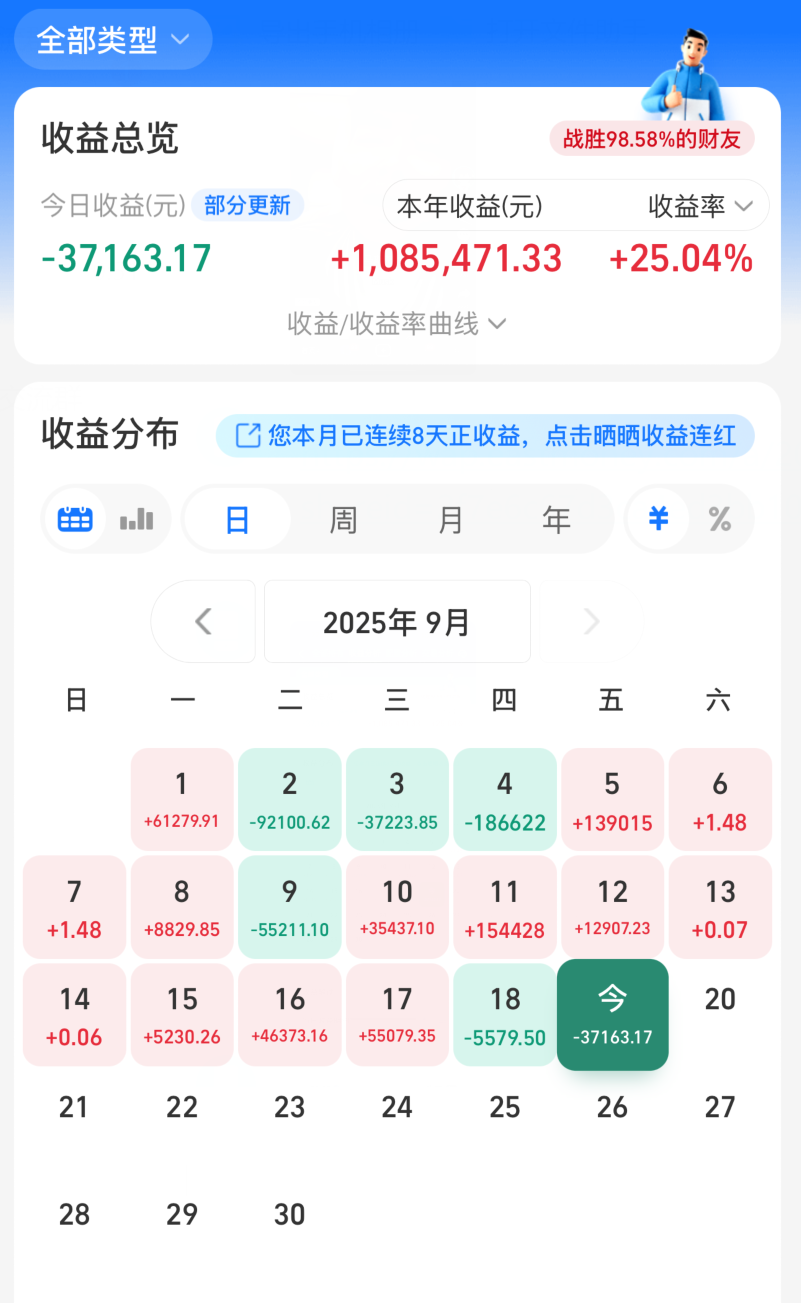Viewport: 801px width, 1303px height.
Task: Switch to calendar view icon
Action: 76,519
